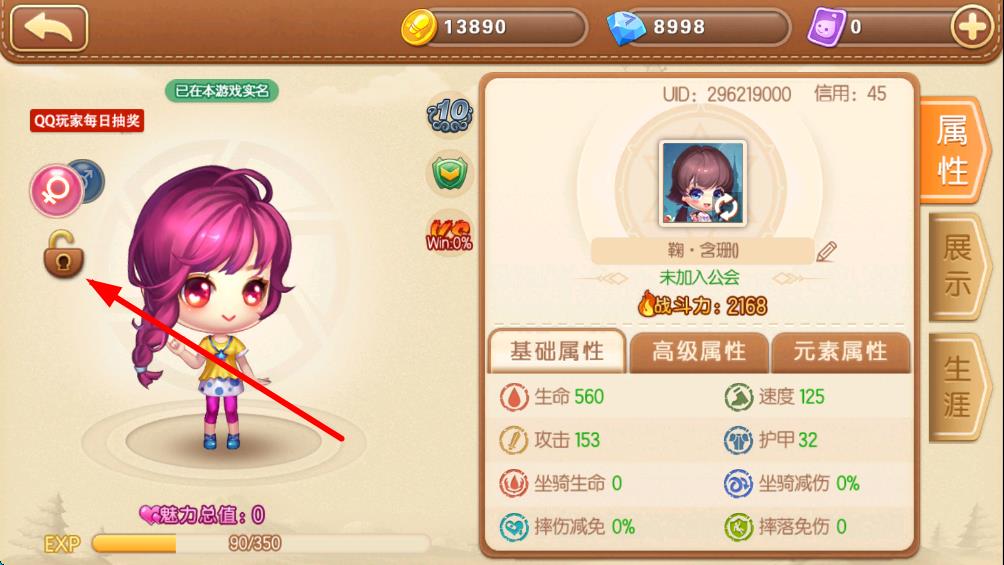Click the plus icon to add currency
Screen dimensions: 1004x565
click(972, 28)
